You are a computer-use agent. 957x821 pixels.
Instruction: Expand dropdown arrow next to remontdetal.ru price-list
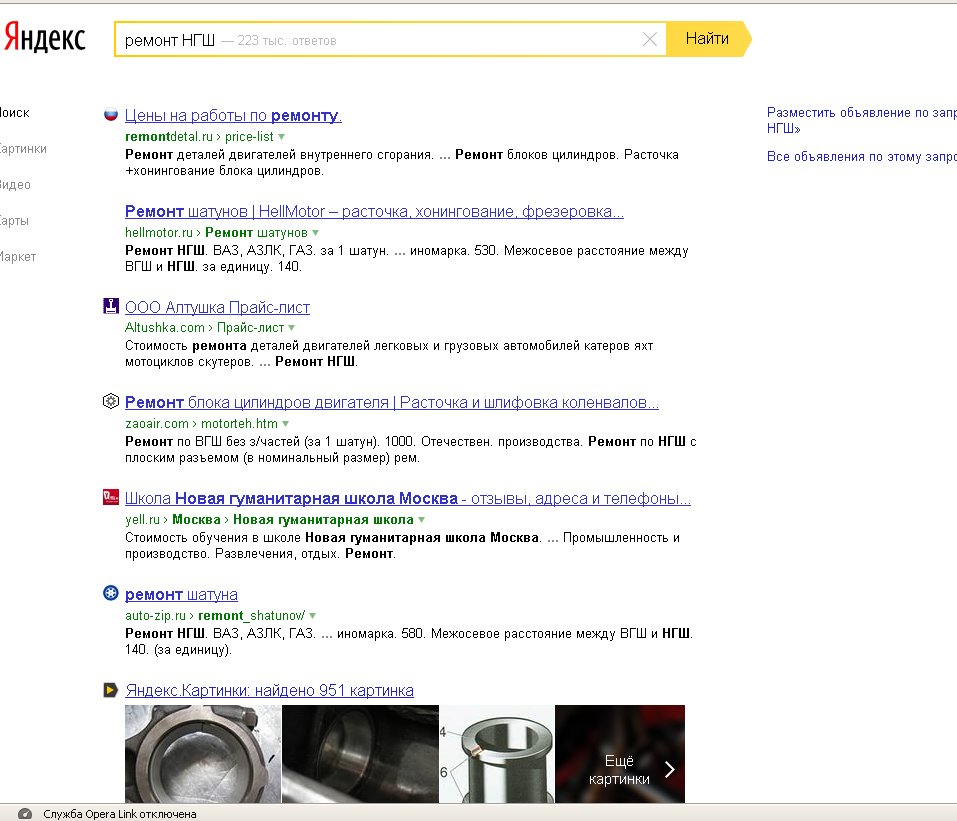point(281,137)
